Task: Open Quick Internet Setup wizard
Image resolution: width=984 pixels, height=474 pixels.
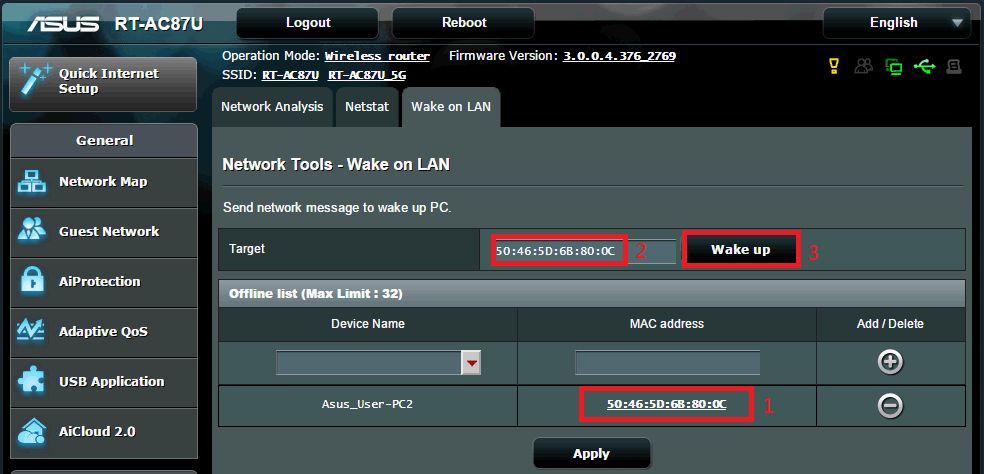Action: [x=103, y=82]
